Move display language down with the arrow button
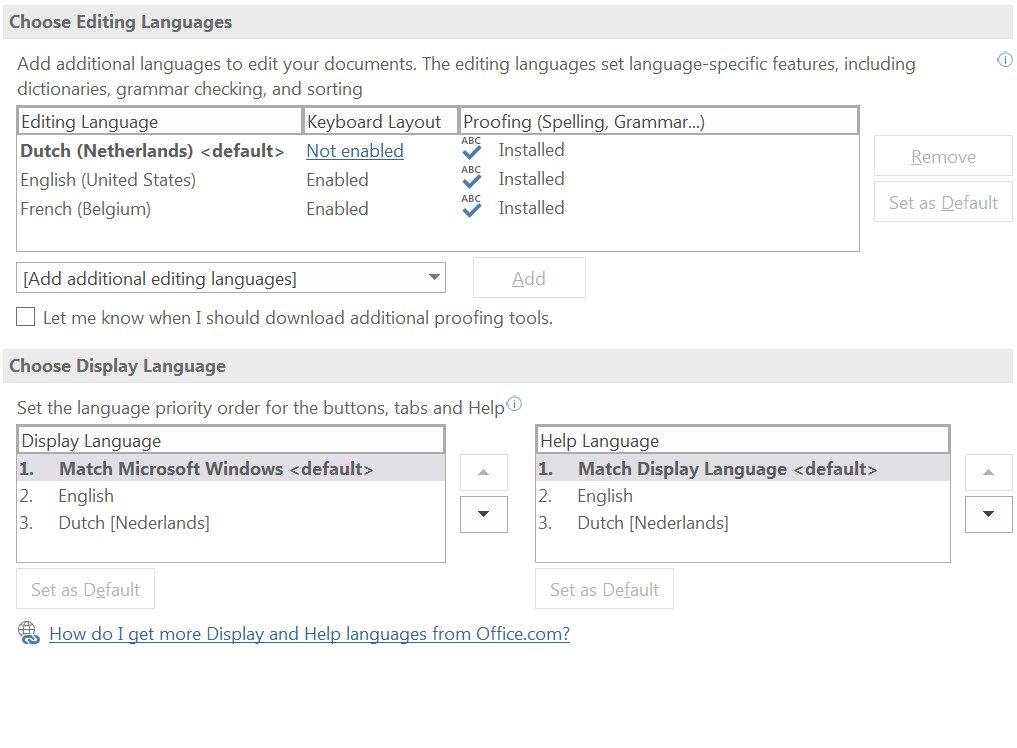 click(484, 514)
